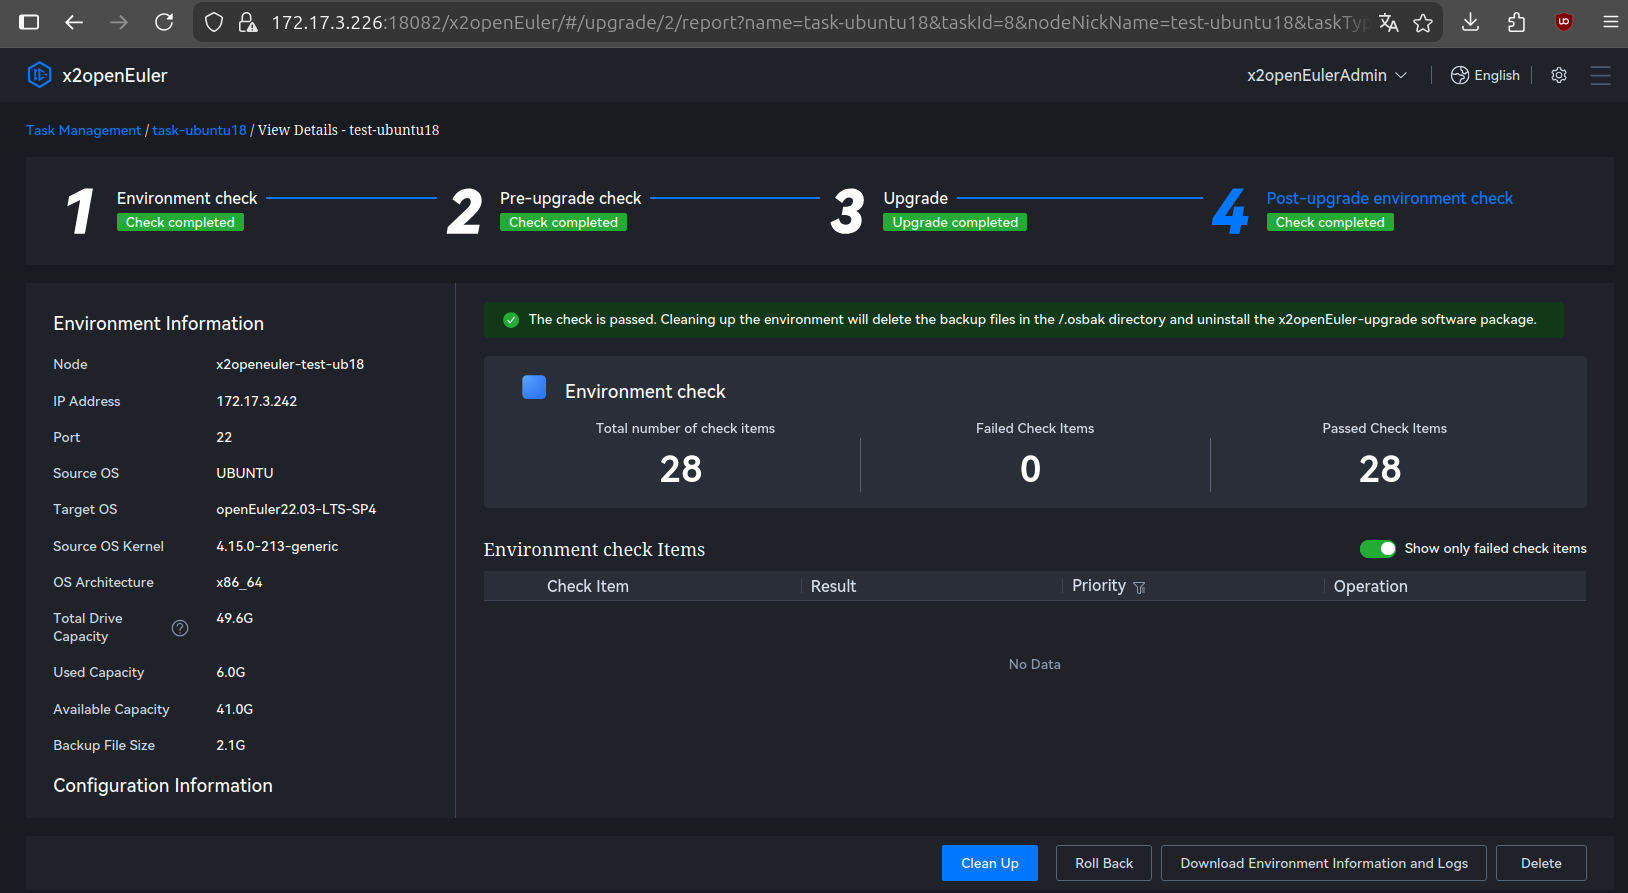1628x893 pixels.
Task: Open the browser downloads icon
Action: [1470, 22]
